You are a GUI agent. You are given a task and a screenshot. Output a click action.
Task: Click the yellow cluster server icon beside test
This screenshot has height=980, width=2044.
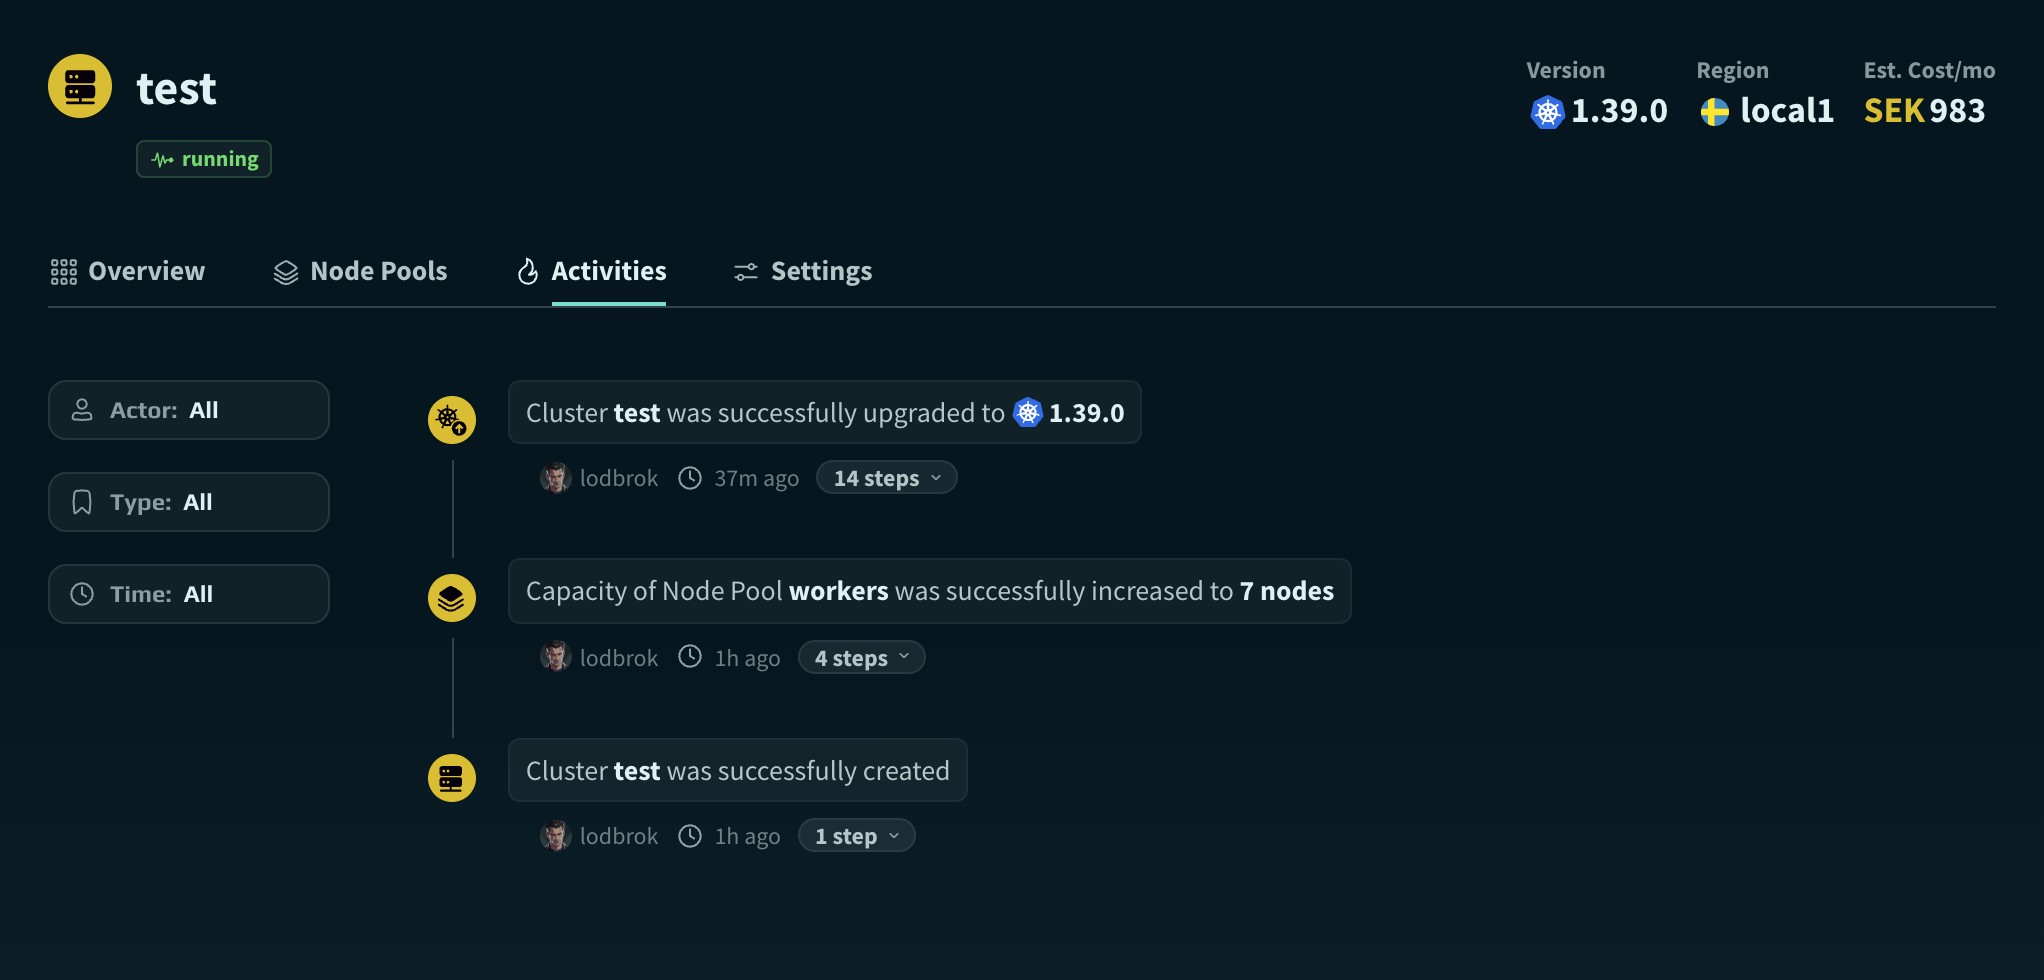80,86
